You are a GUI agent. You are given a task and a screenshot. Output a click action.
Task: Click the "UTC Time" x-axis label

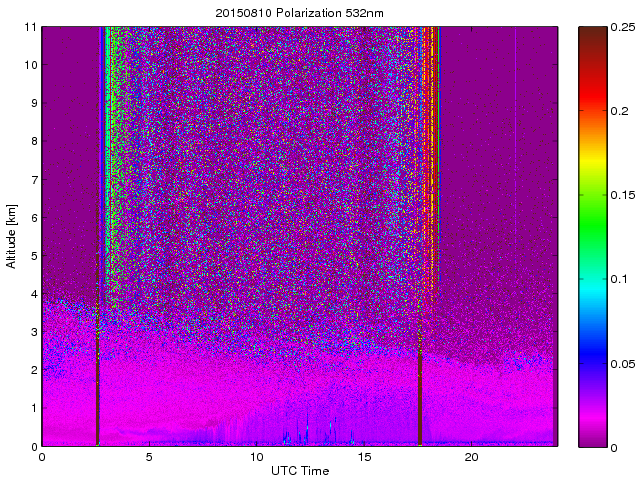point(299,470)
